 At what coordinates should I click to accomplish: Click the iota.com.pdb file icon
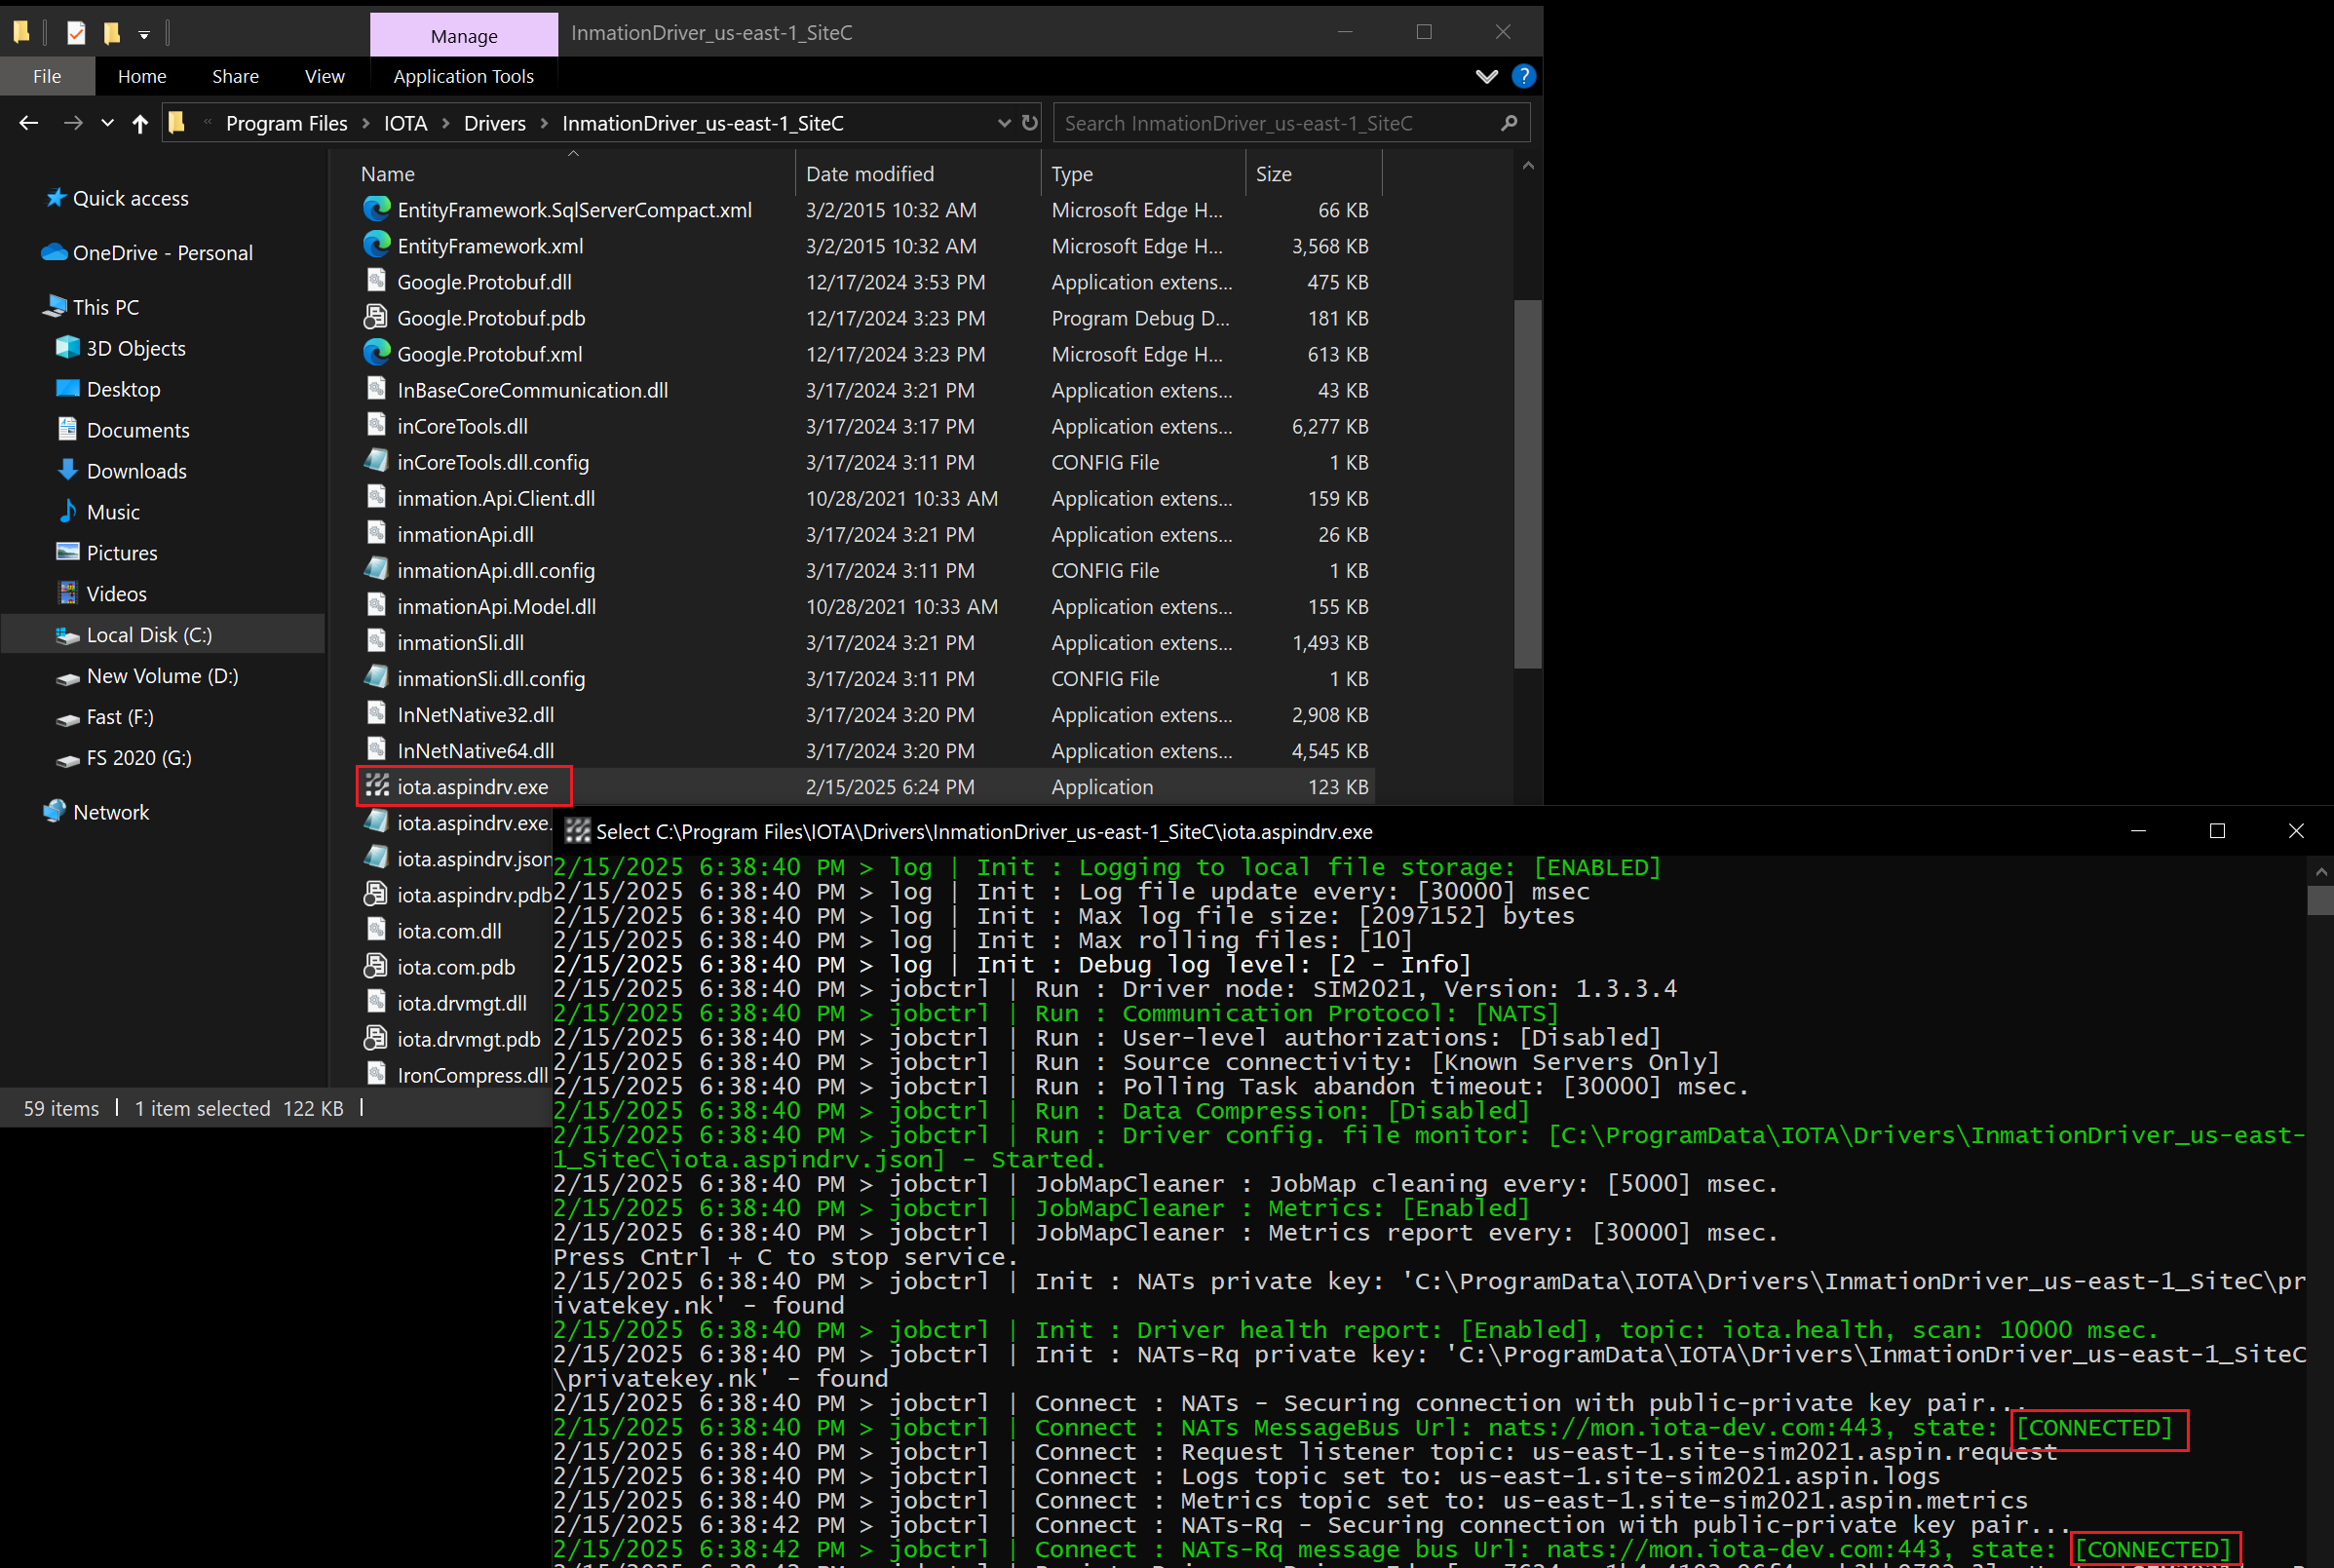pyautogui.click(x=376, y=966)
